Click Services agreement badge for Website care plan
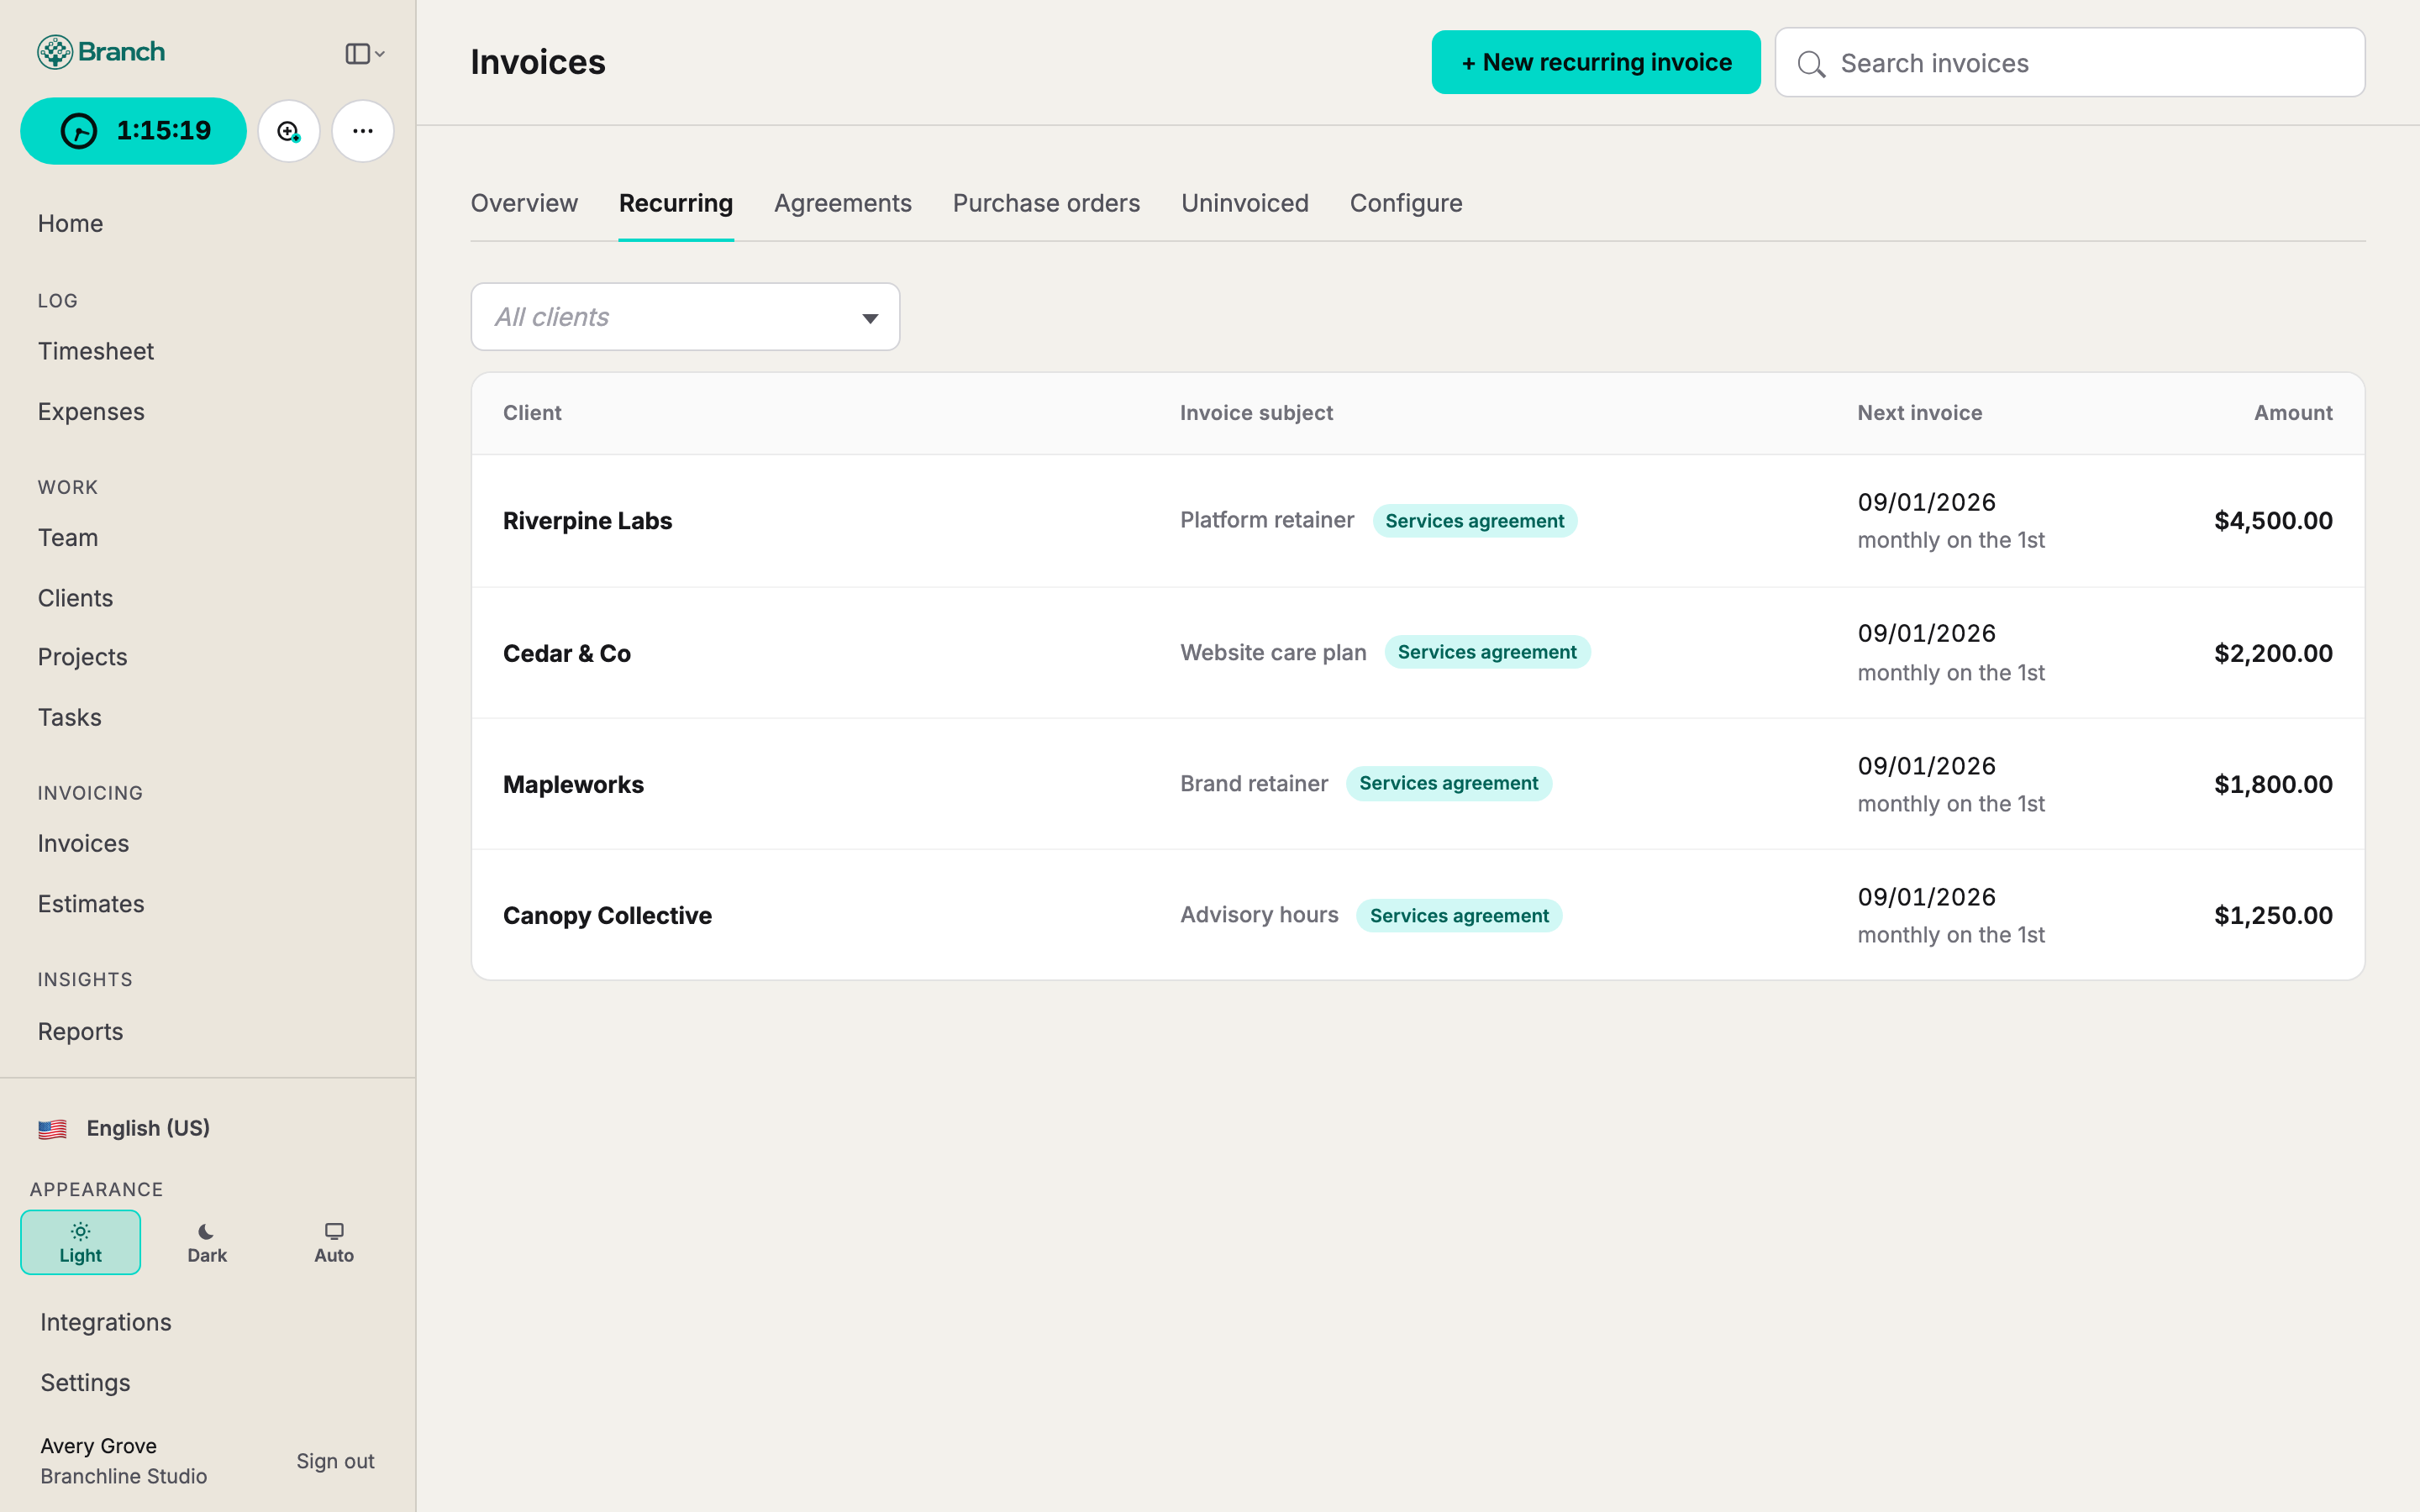The height and width of the screenshot is (1512, 2420). tap(1487, 652)
